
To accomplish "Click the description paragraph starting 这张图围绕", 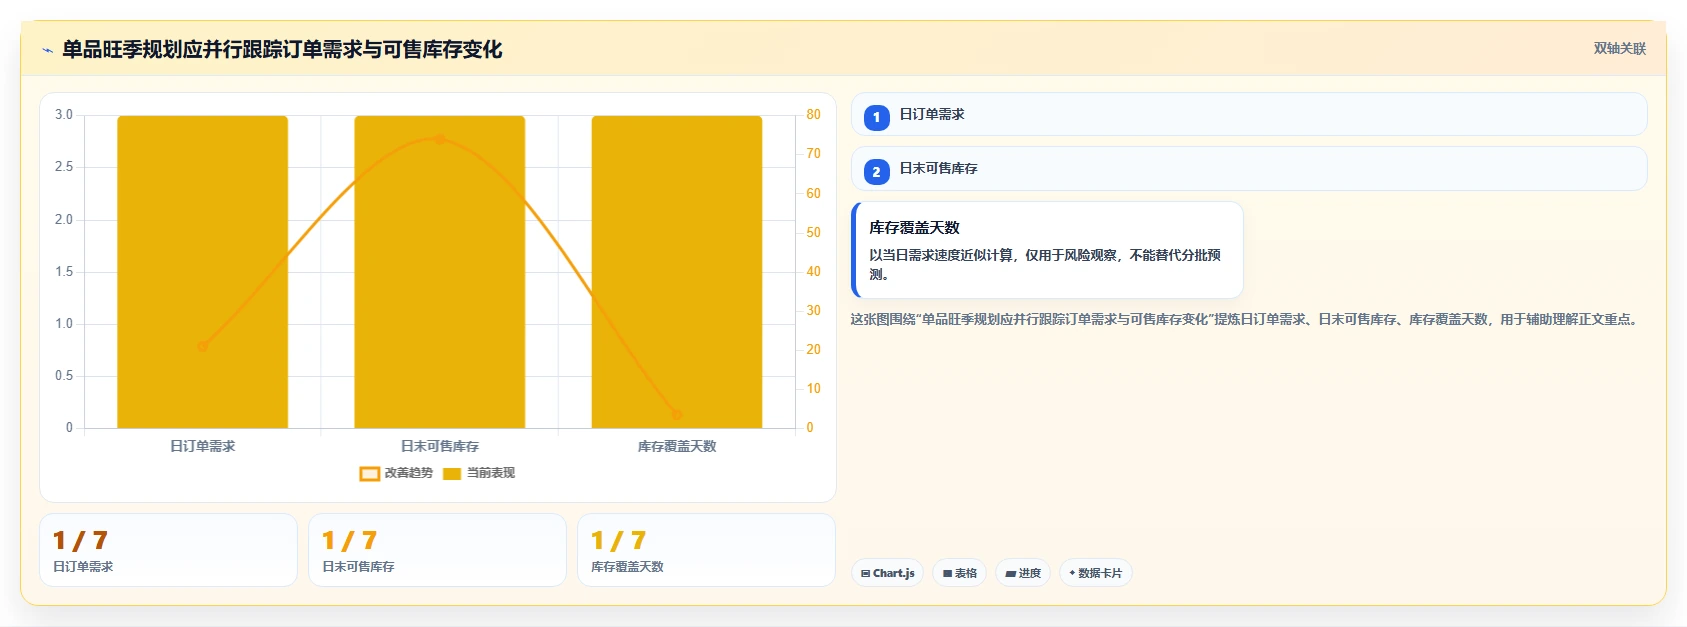I will coord(1246,319).
